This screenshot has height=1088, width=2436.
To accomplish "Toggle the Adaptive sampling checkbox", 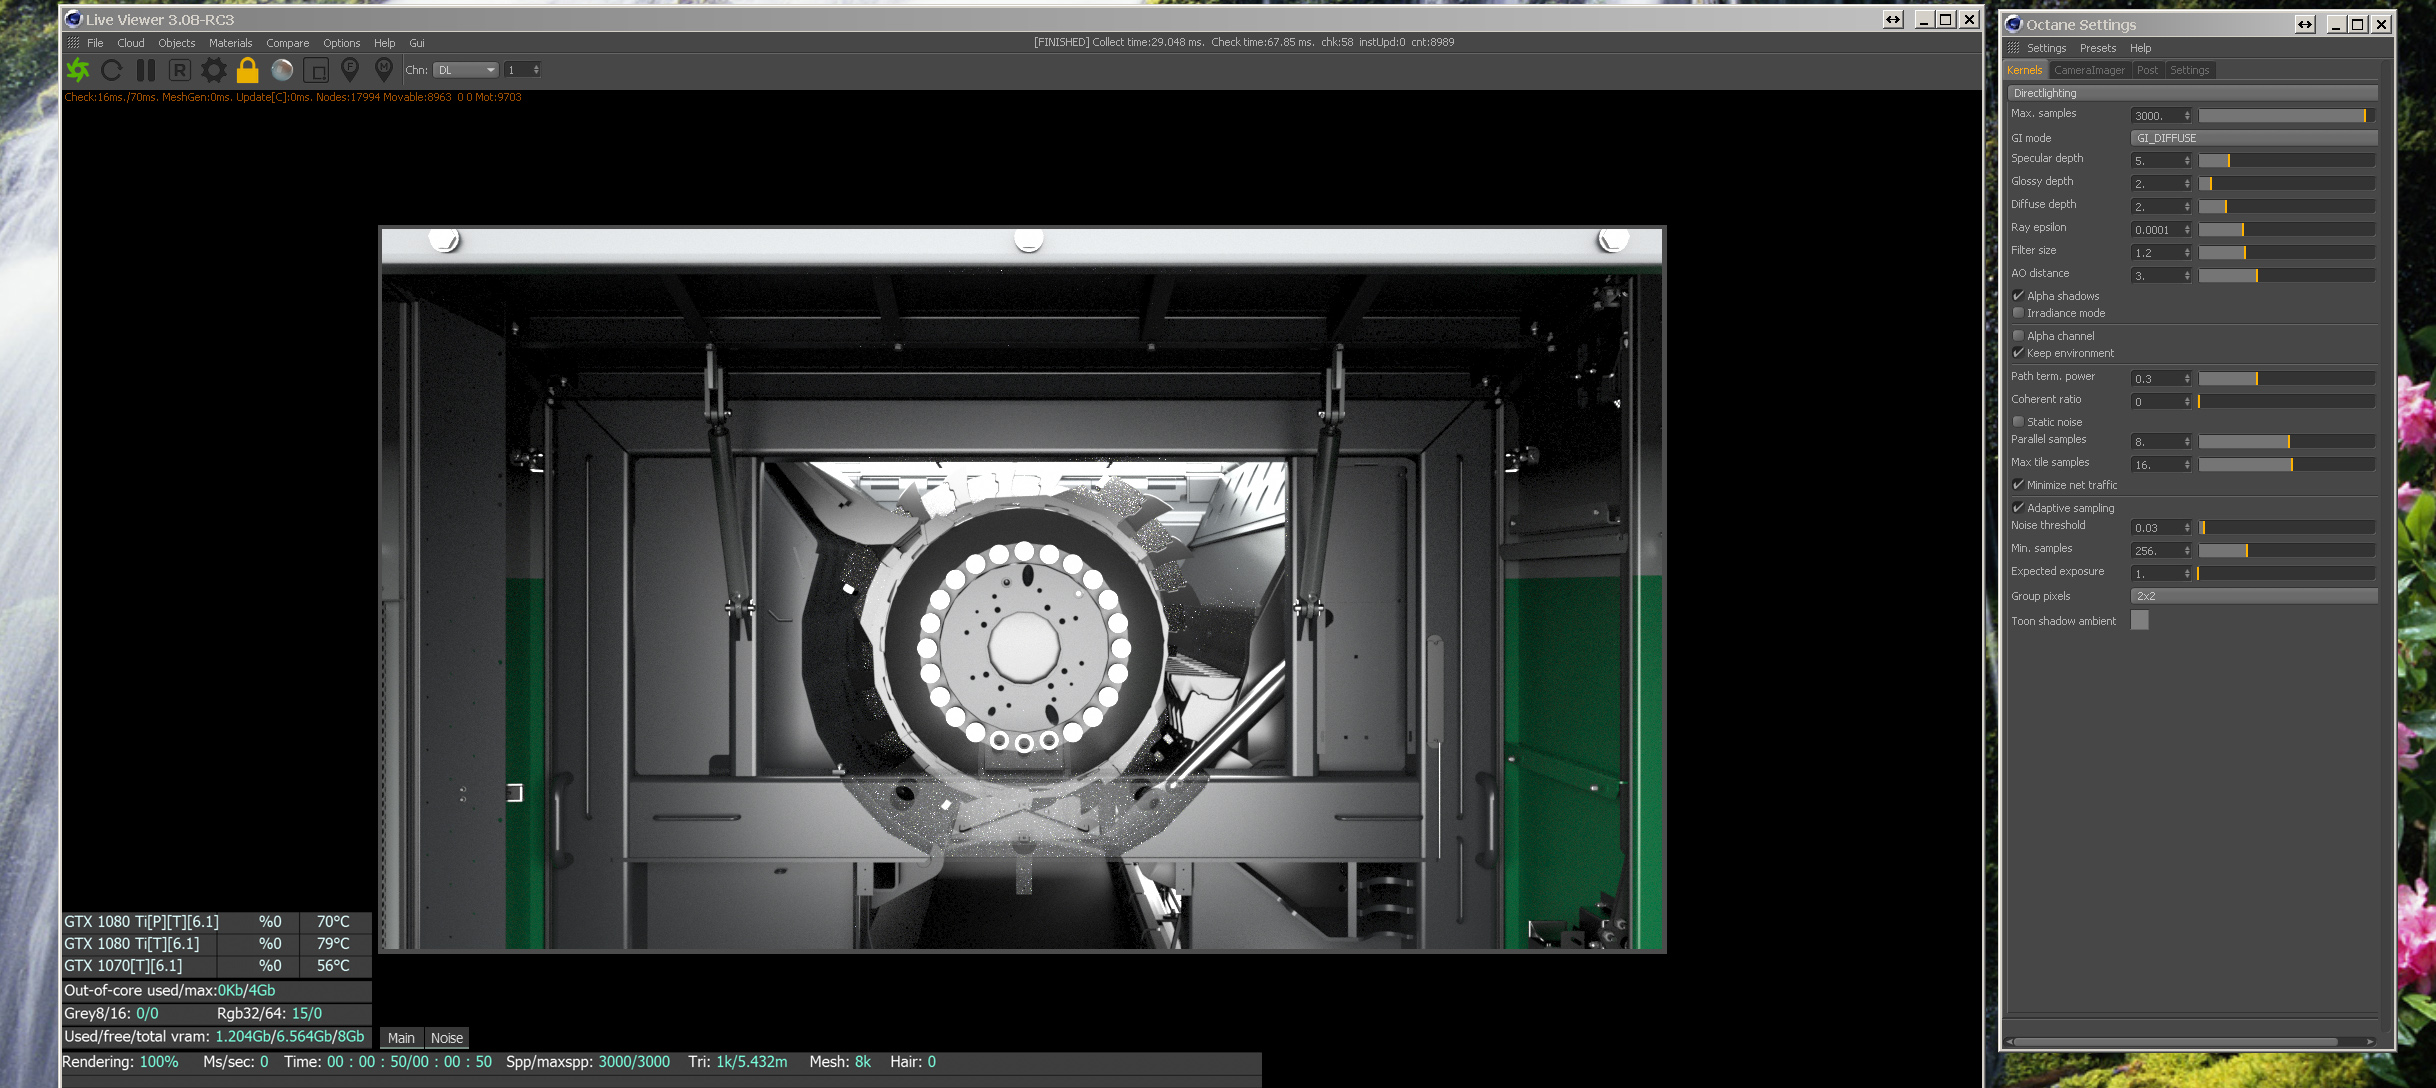I will point(2018,508).
